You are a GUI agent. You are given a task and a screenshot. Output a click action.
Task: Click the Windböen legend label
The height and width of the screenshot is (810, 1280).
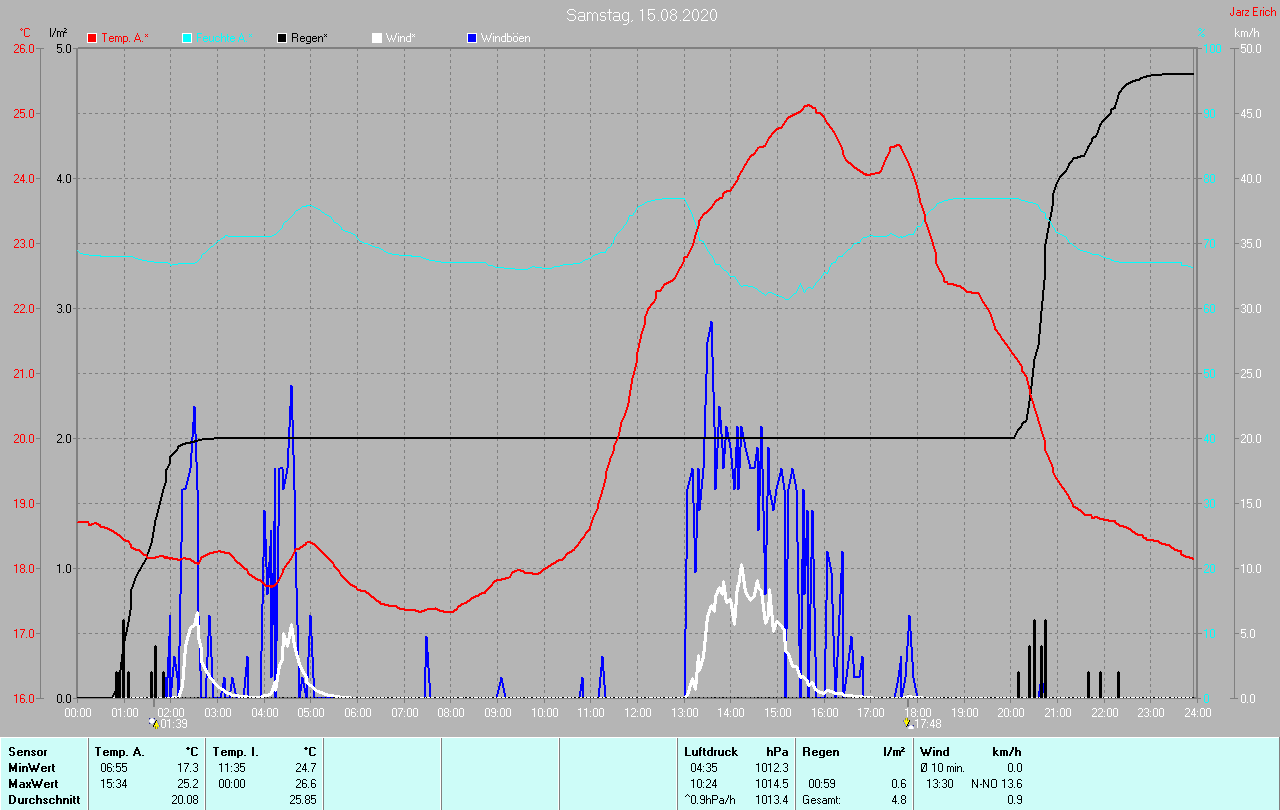[505, 38]
